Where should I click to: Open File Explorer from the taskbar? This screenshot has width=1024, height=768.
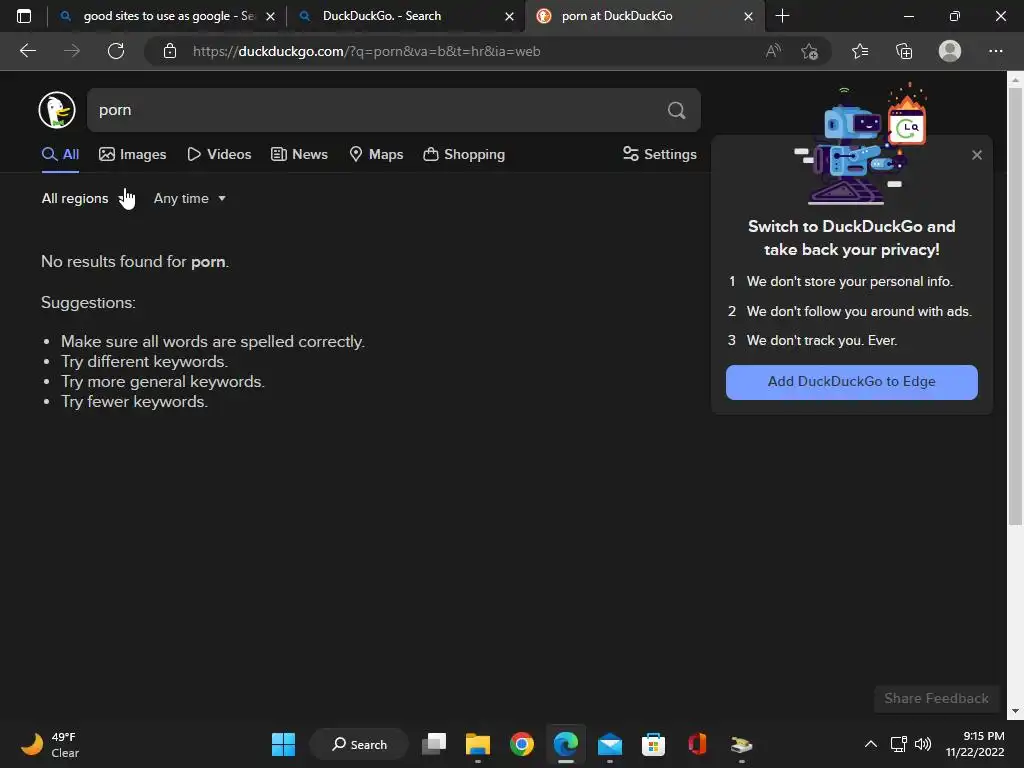pyautogui.click(x=477, y=744)
